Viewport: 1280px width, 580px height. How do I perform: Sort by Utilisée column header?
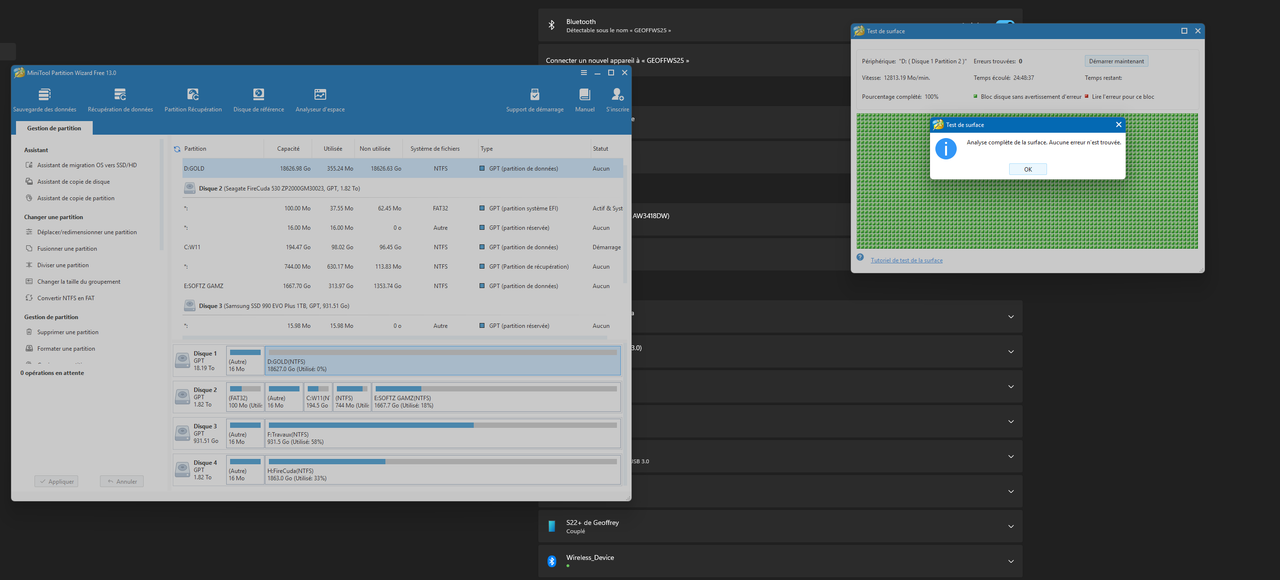pyautogui.click(x=333, y=149)
